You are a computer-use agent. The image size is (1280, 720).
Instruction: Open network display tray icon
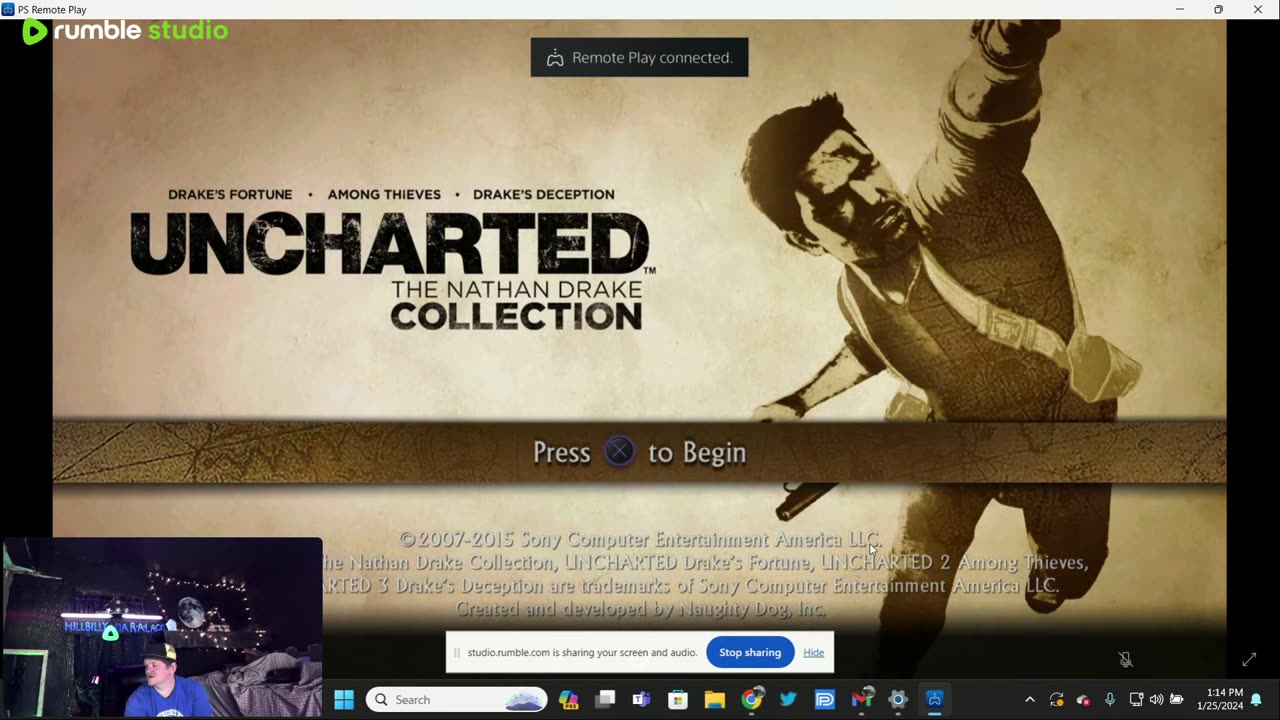(x=1136, y=700)
